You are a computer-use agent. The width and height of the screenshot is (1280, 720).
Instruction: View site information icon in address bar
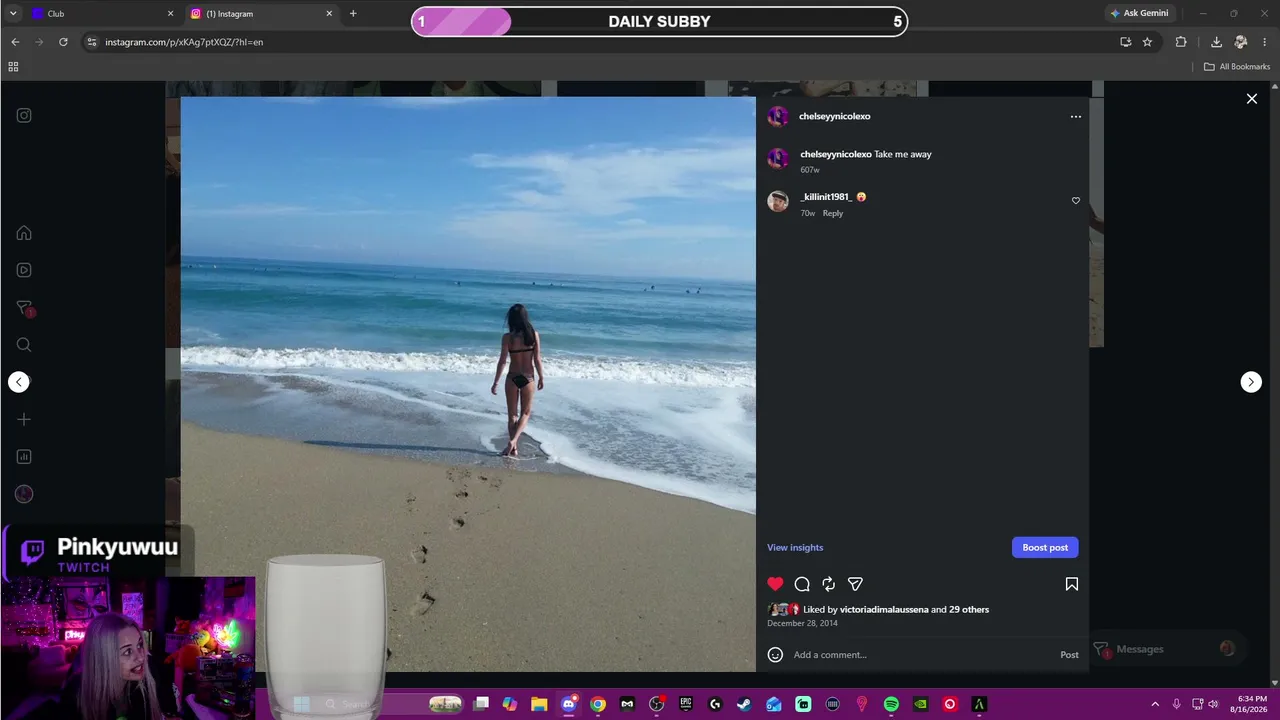[x=92, y=42]
